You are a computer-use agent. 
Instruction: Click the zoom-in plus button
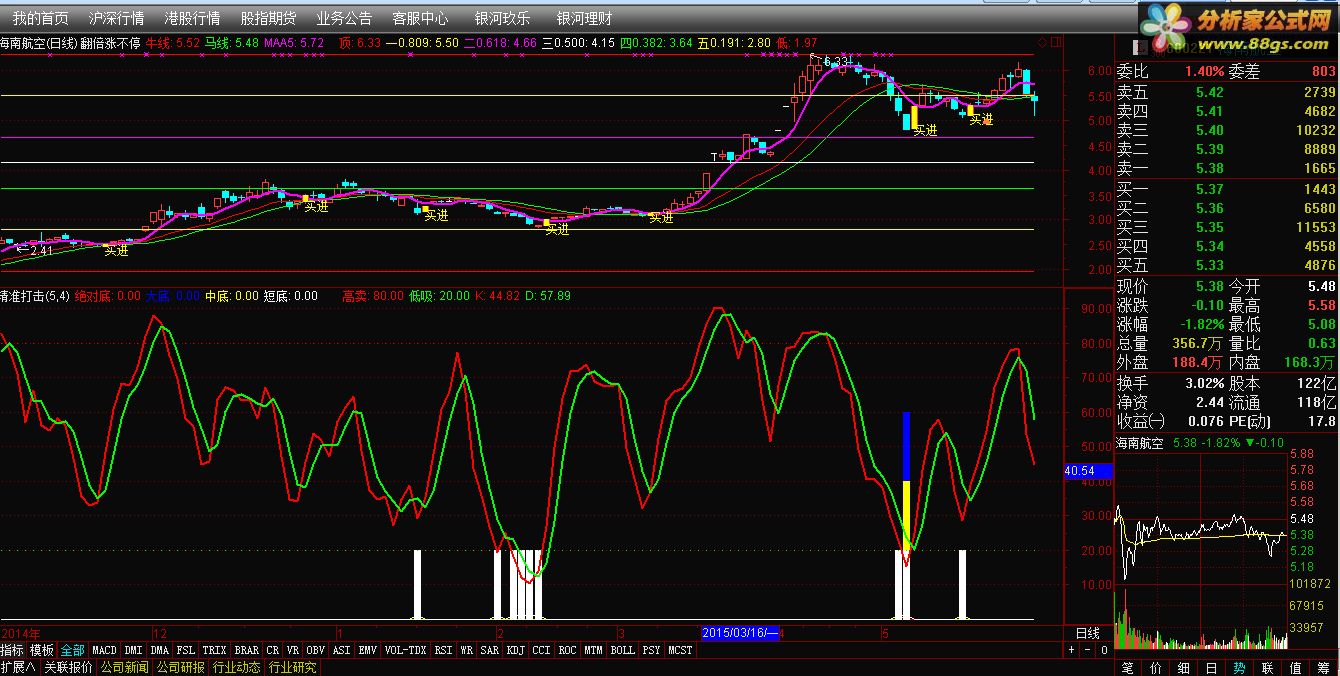click(1071, 650)
